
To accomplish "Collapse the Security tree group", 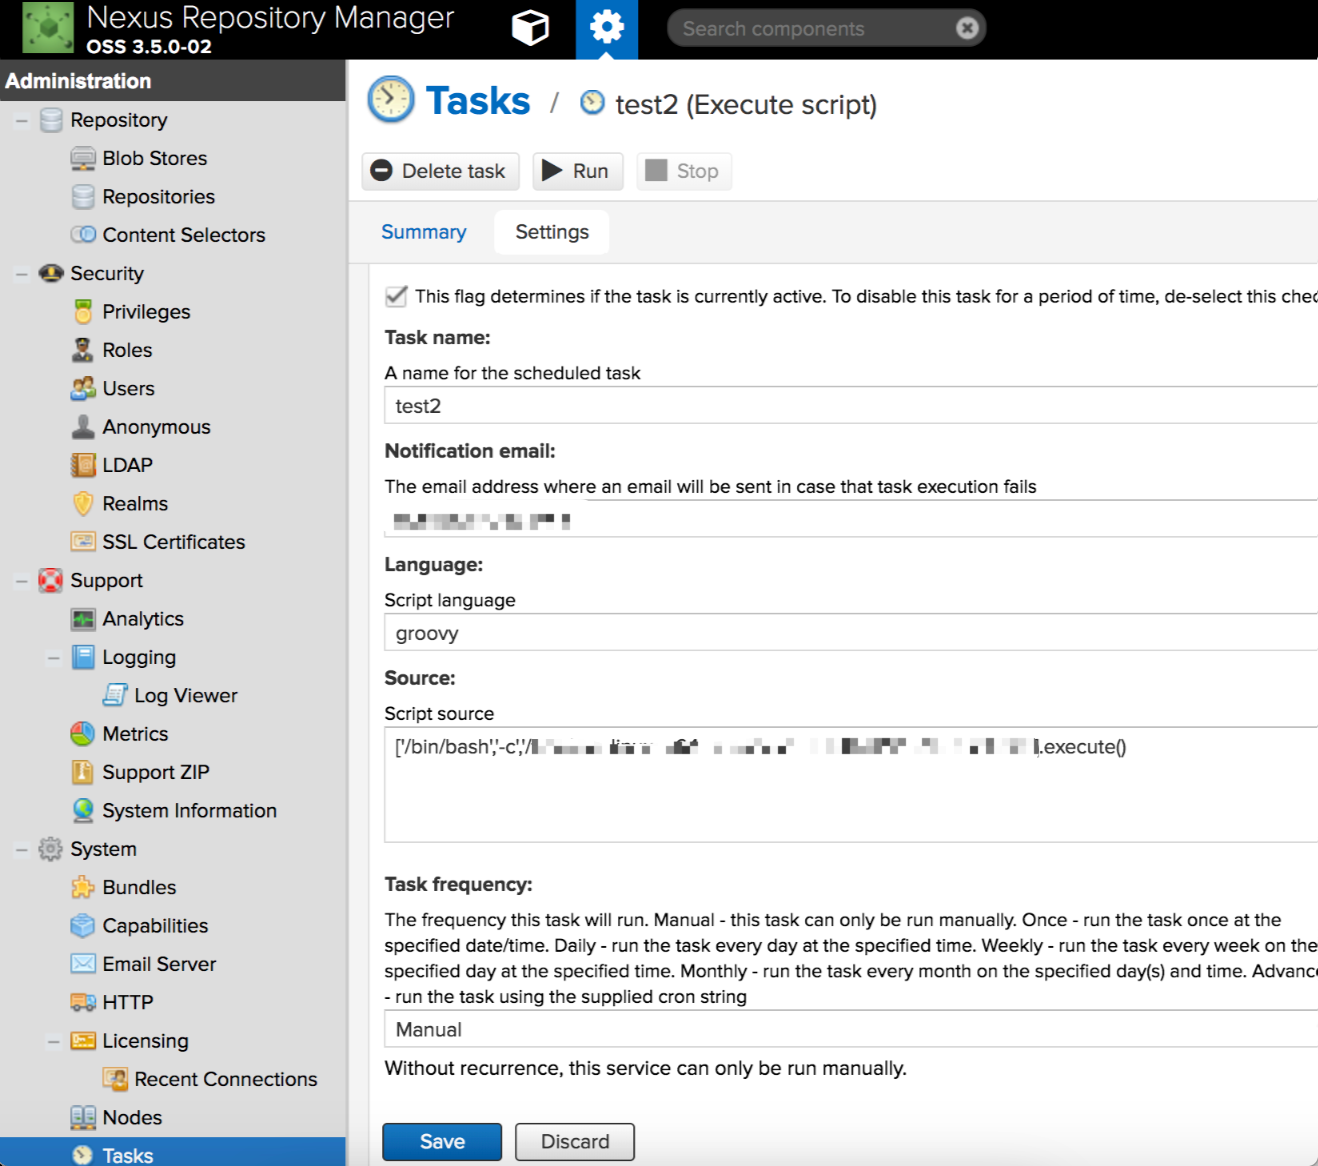I will [x=21, y=274].
